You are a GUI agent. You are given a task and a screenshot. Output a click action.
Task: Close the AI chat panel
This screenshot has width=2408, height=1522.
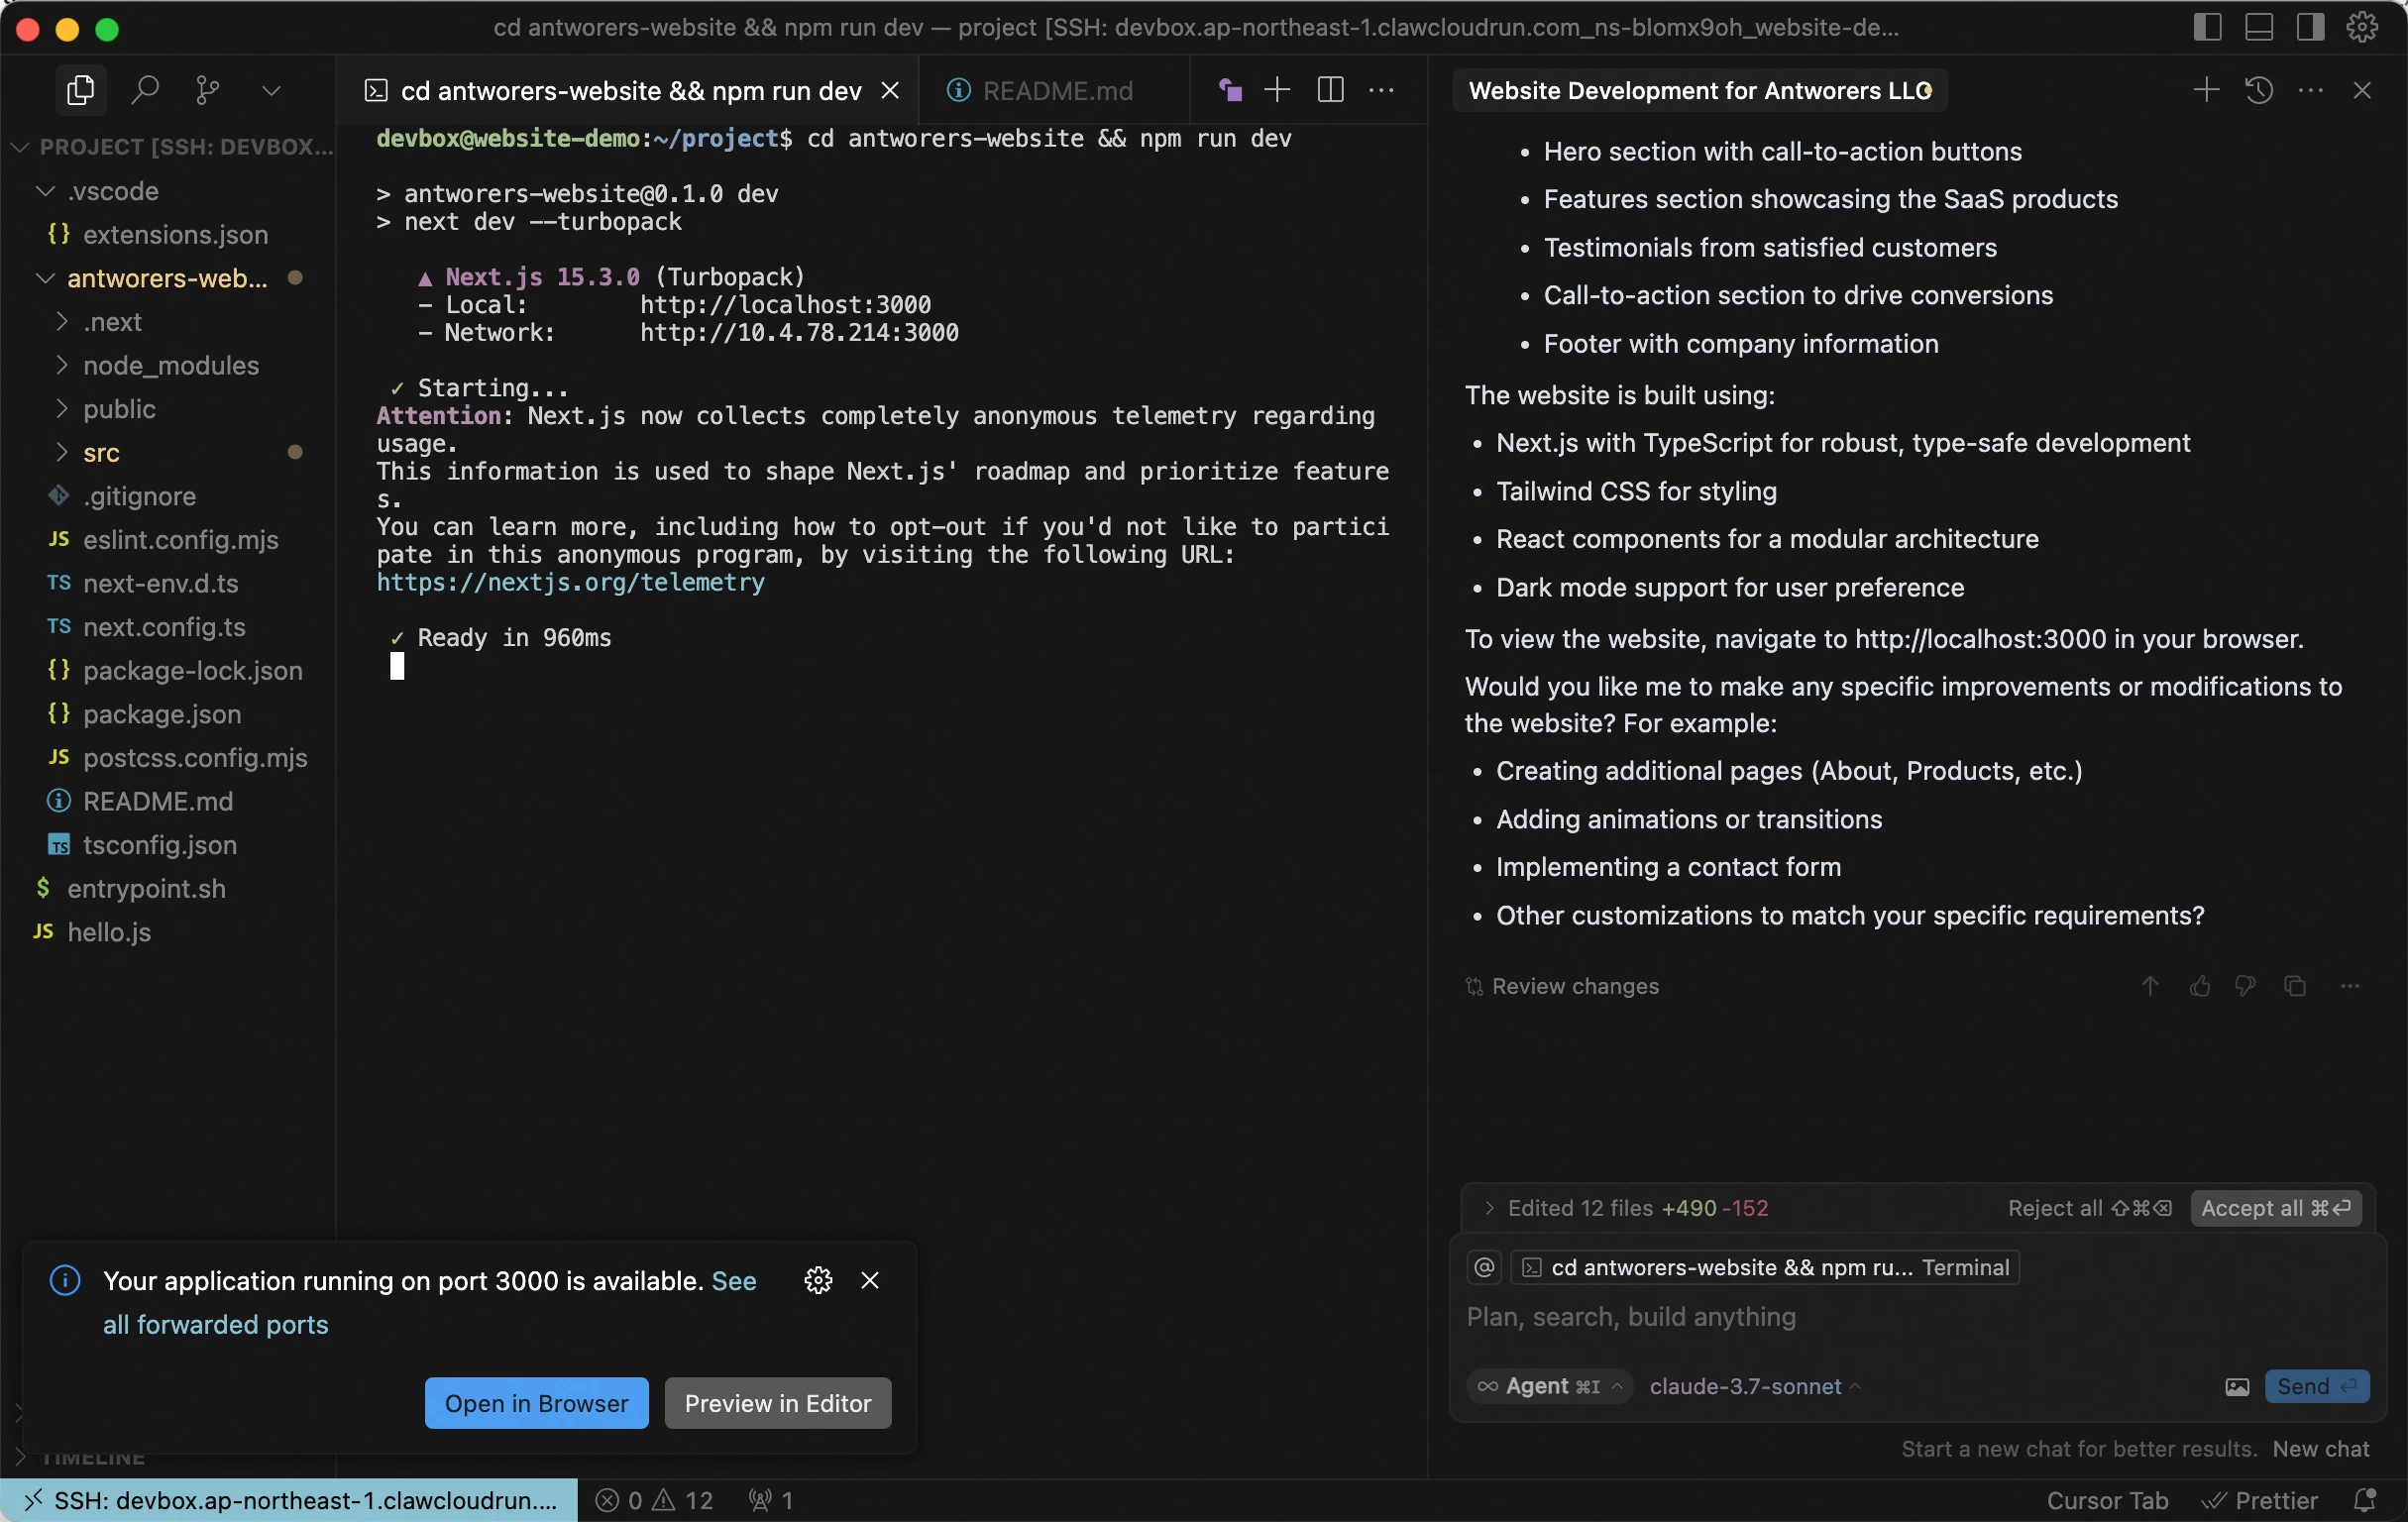[2363, 90]
